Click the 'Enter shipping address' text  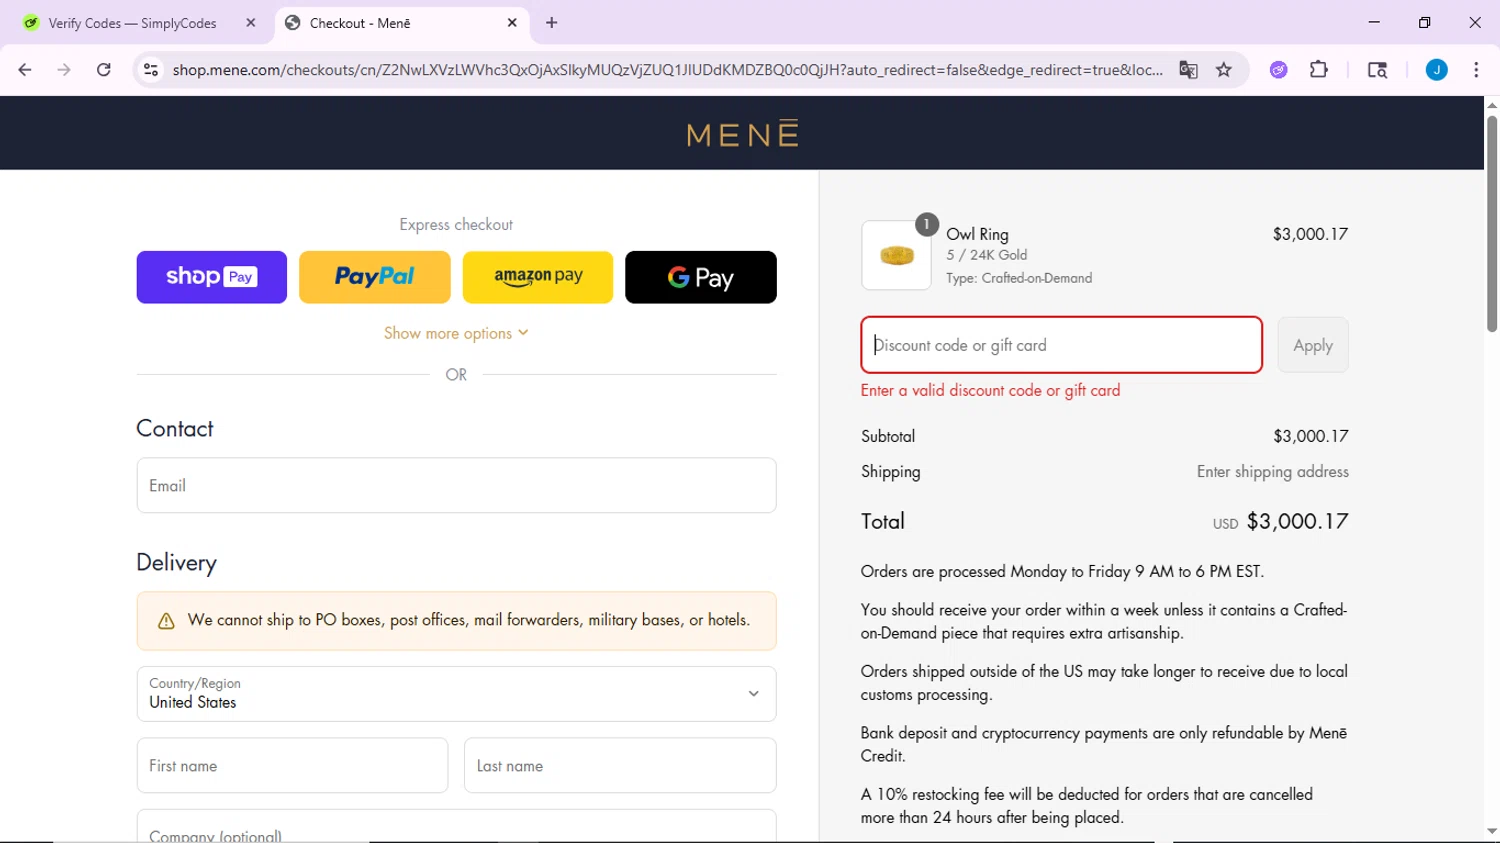(1273, 472)
